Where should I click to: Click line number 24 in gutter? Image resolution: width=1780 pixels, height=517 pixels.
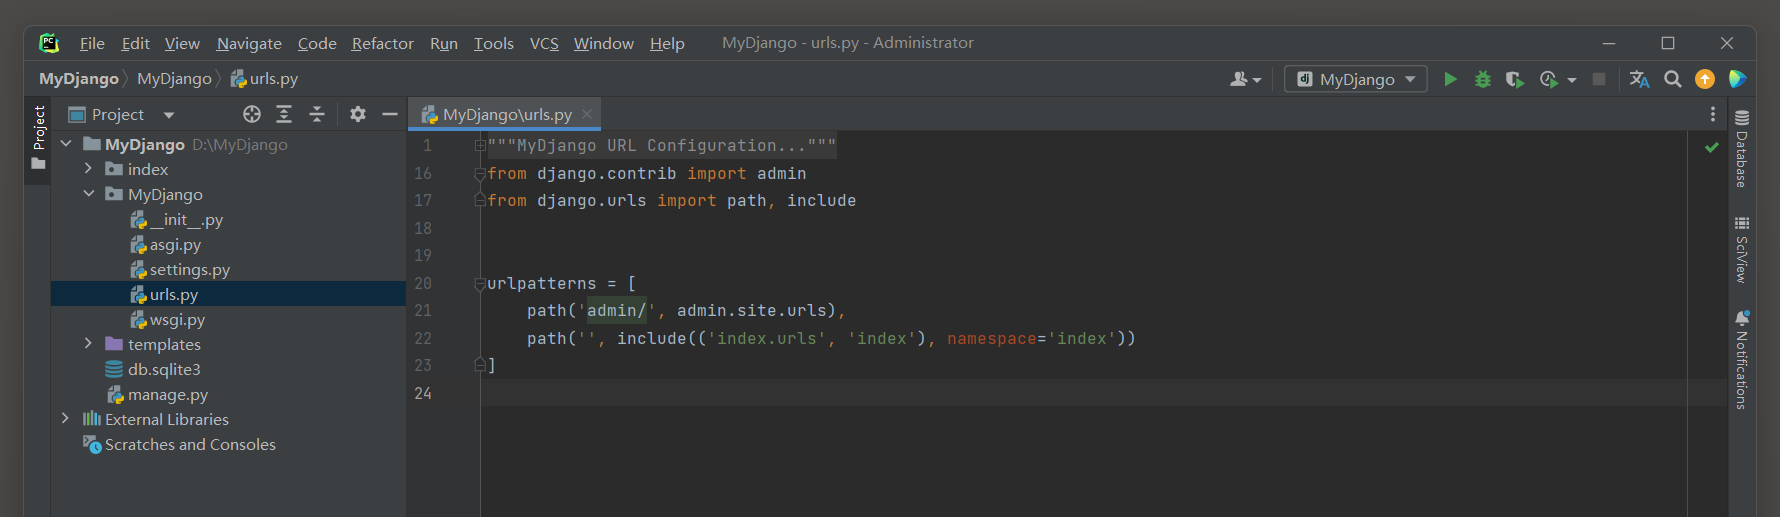[423, 393]
